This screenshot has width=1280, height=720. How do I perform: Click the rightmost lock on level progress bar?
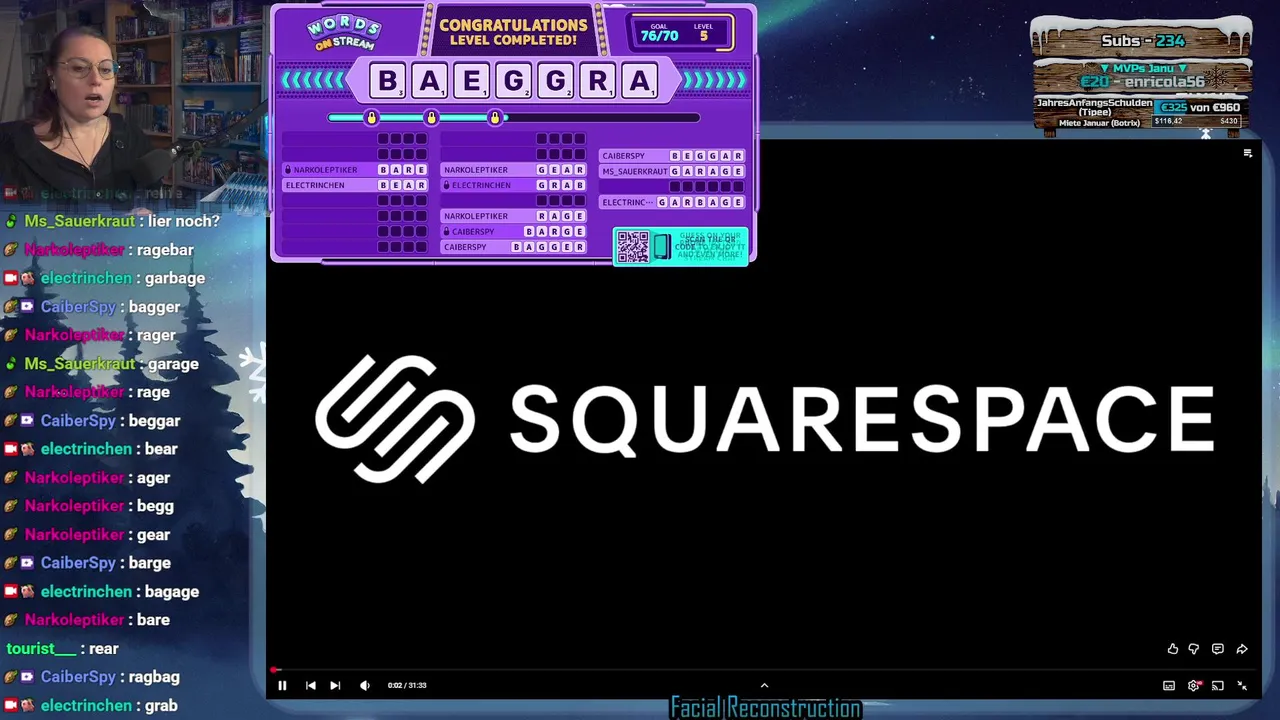[x=494, y=118]
